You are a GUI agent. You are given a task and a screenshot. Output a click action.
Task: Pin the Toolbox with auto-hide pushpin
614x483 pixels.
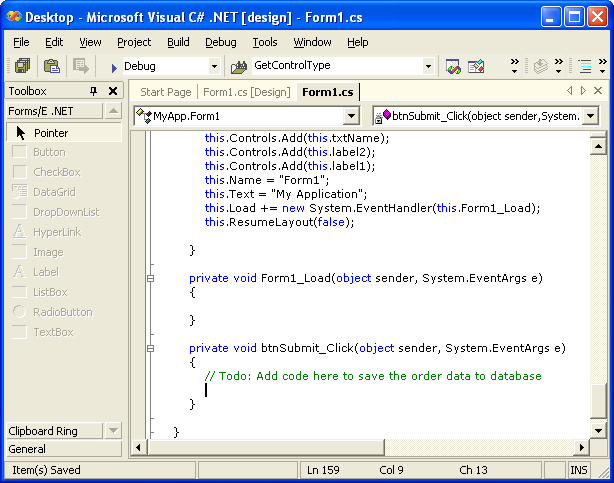pos(93,91)
